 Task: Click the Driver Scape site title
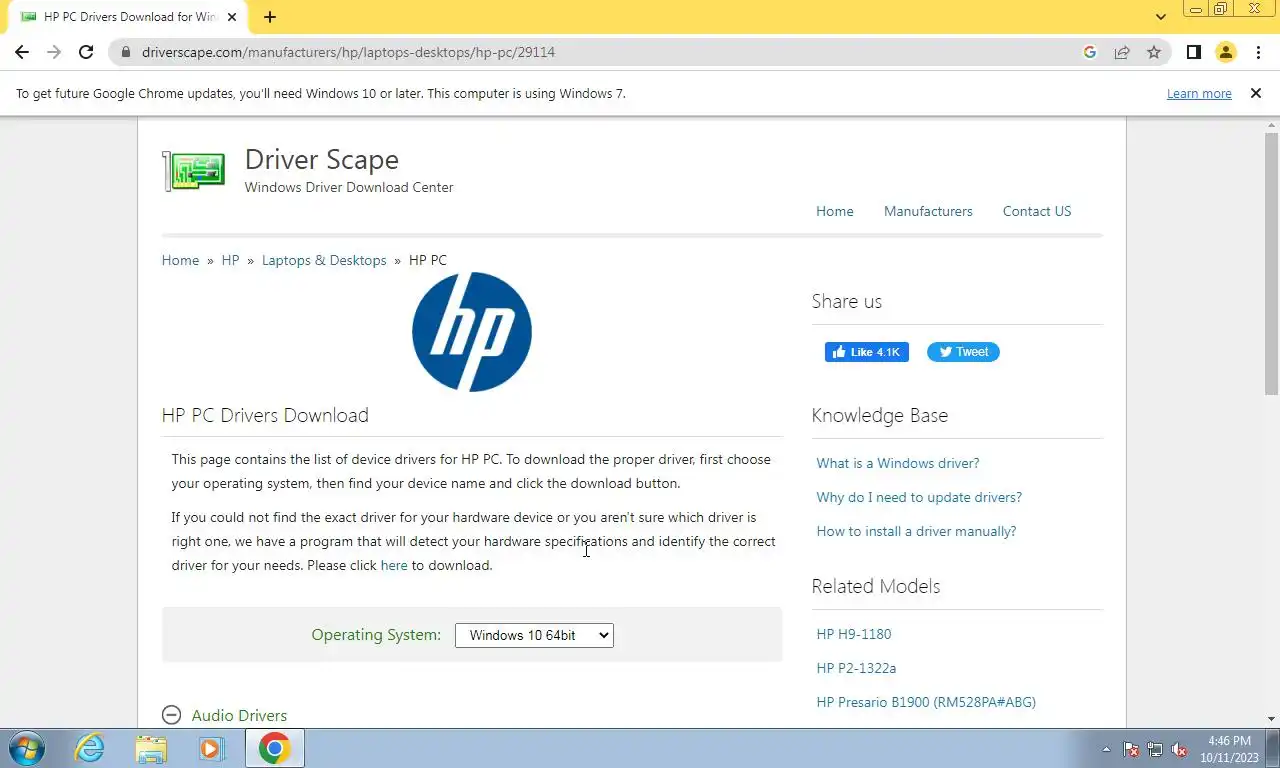322,159
